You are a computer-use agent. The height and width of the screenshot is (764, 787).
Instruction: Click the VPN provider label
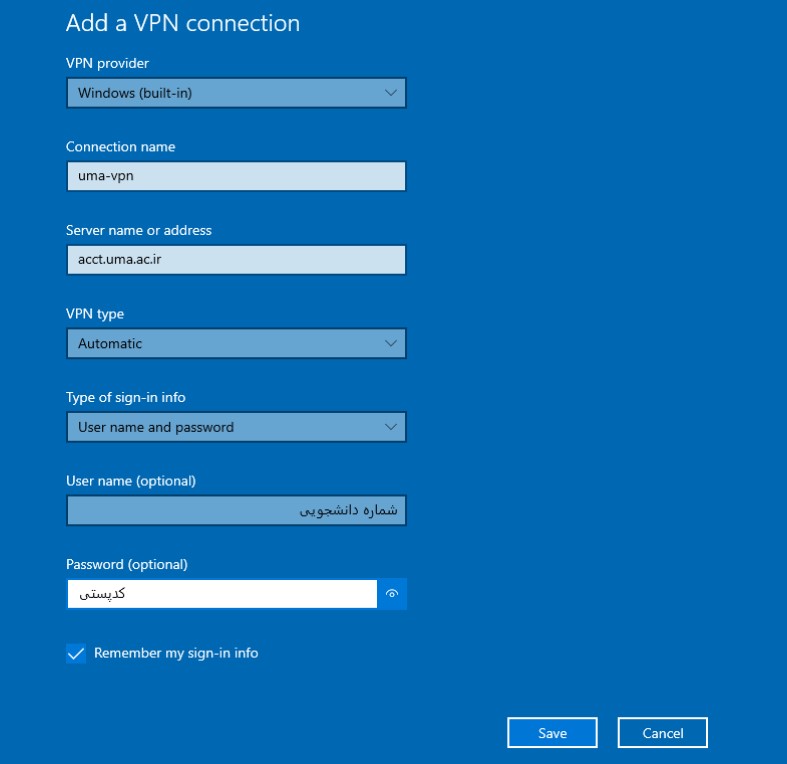(x=107, y=63)
